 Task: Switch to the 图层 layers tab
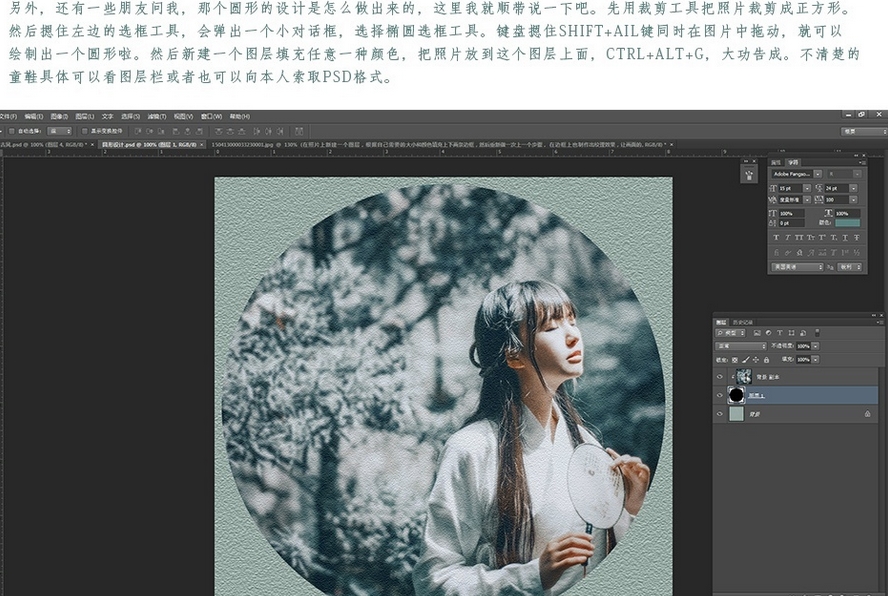721,322
